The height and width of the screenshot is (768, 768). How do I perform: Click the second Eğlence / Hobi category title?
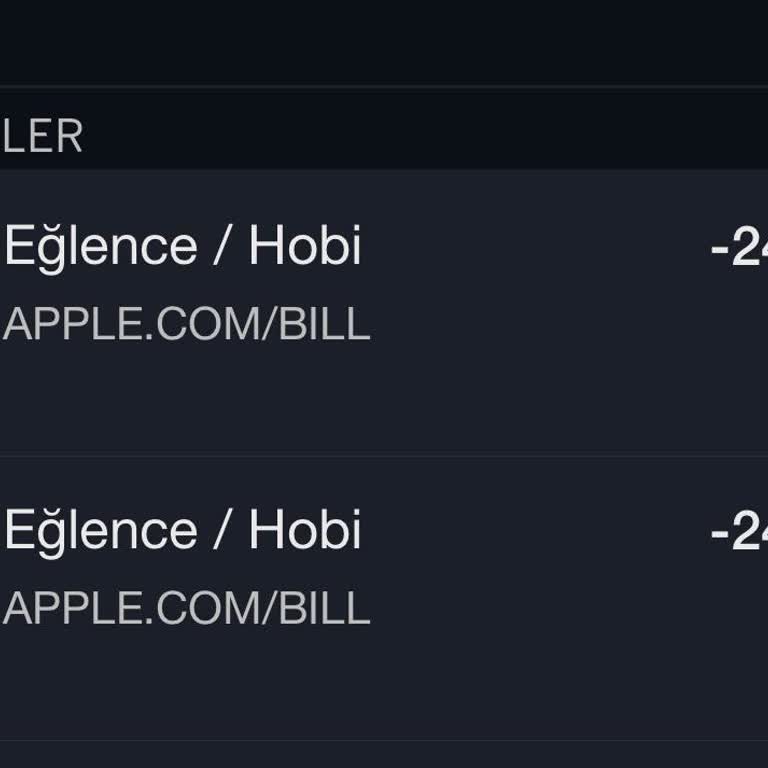(182, 530)
